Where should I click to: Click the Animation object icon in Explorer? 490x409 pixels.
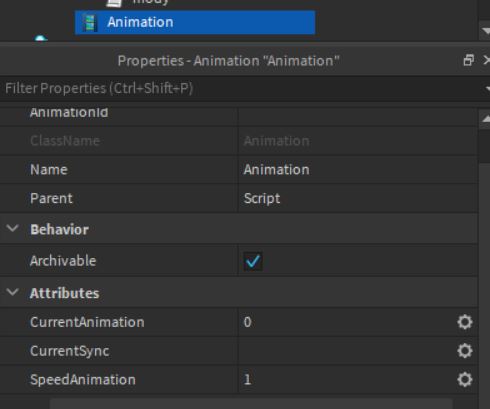(x=89, y=22)
